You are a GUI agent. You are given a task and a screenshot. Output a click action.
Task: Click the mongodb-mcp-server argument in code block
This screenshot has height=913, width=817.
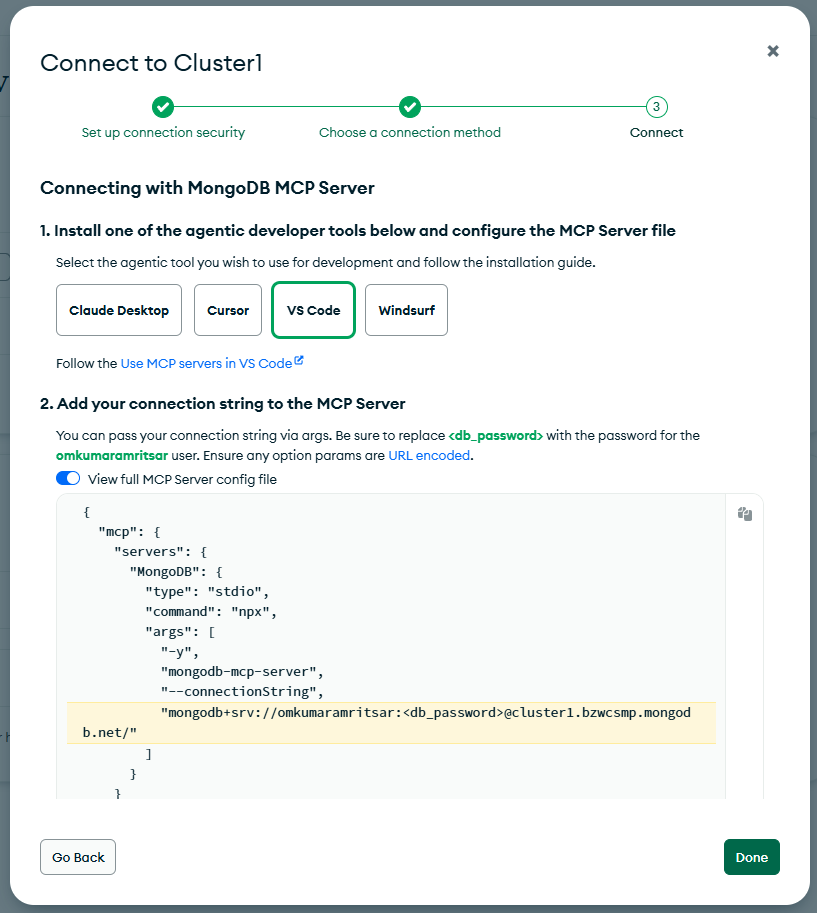(242, 670)
